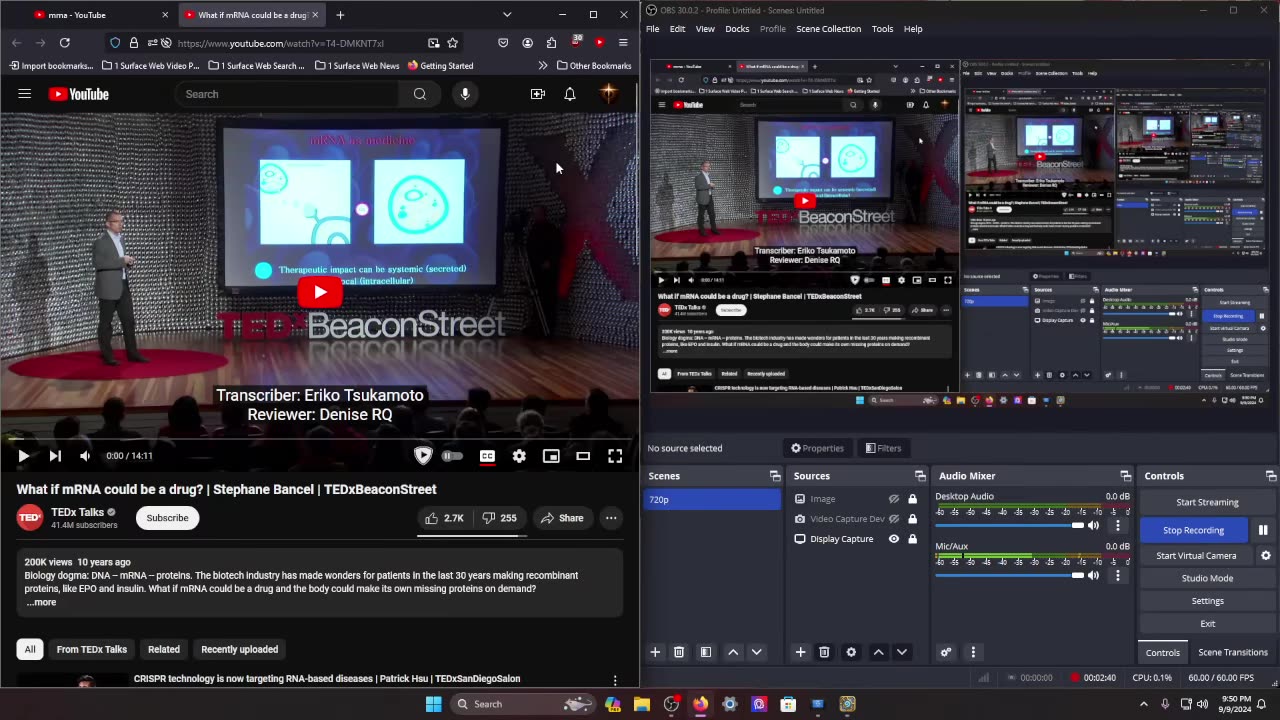Select the Recently uploaded chip
The height and width of the screenshot is (720, 1280).
point(239,649)
